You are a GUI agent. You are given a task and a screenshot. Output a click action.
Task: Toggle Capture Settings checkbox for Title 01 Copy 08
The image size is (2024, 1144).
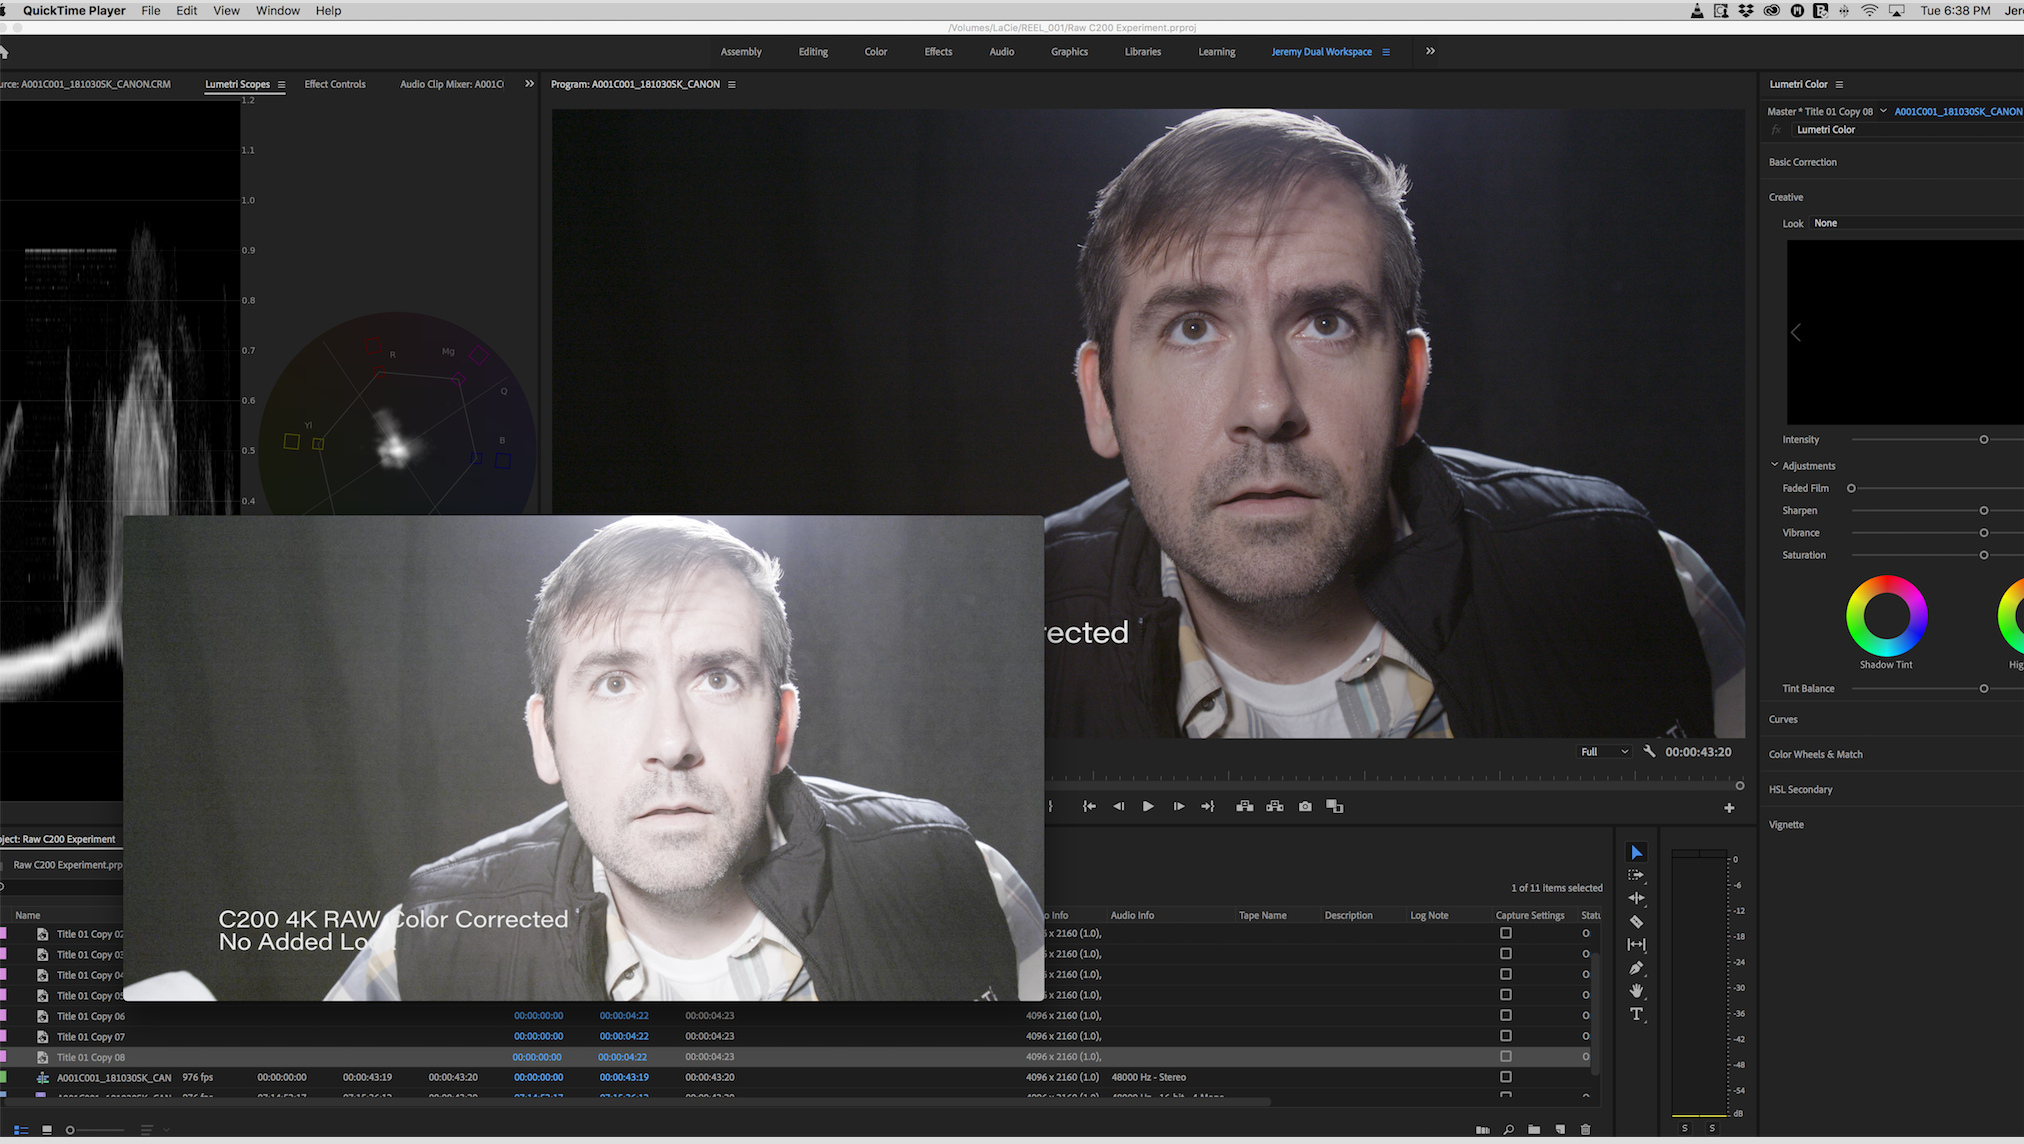pos(1506,1056)
